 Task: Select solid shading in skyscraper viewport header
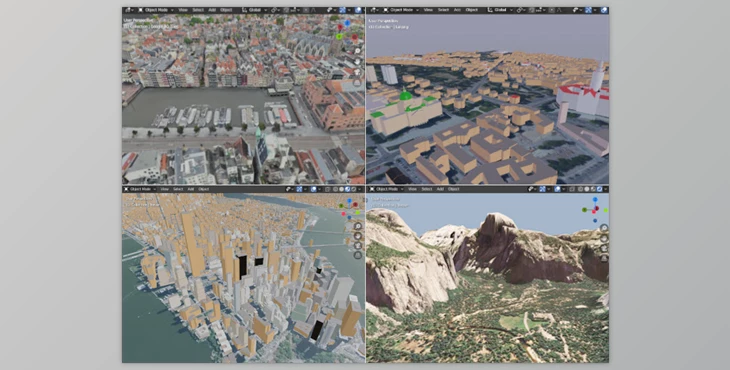[341, 189]
